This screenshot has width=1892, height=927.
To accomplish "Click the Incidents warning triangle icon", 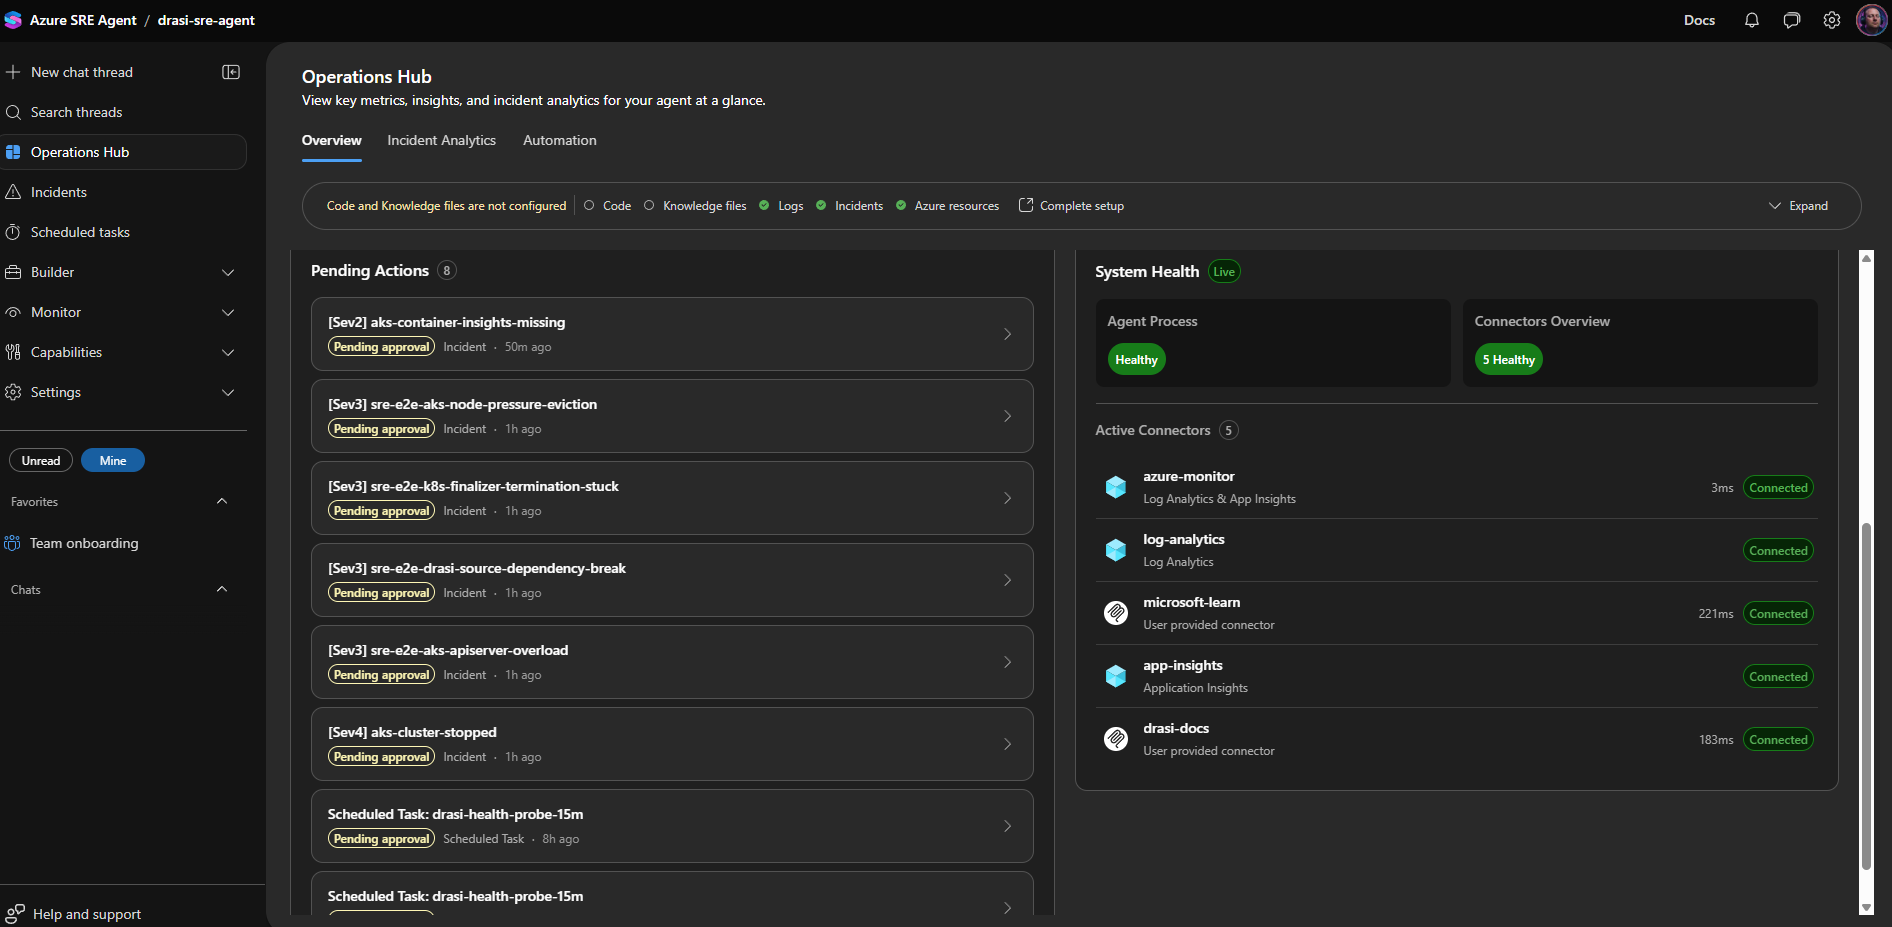I will [x=13, y=192].
